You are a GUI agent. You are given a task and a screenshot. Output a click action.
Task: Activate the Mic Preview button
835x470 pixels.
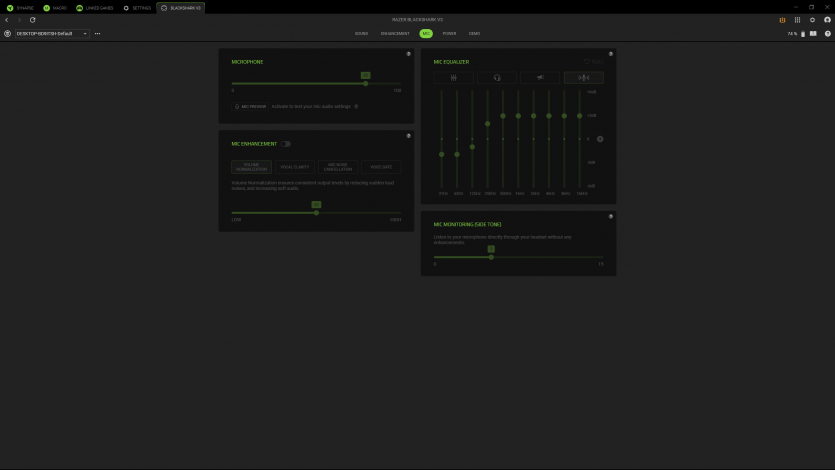[x=251, y=106]
